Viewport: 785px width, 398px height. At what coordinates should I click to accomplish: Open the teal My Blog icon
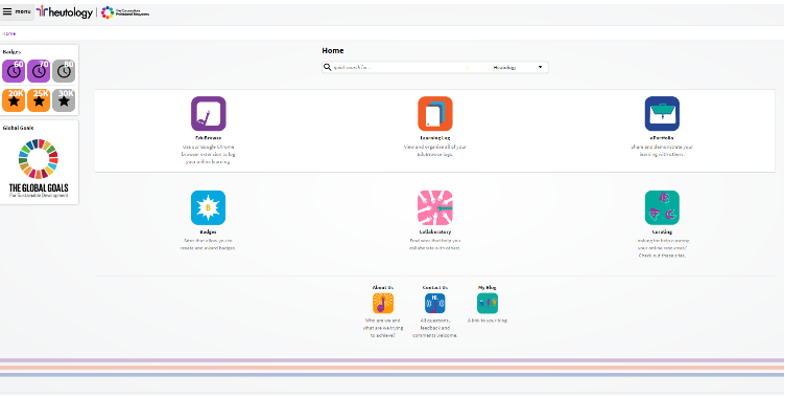tap(487, 303)
